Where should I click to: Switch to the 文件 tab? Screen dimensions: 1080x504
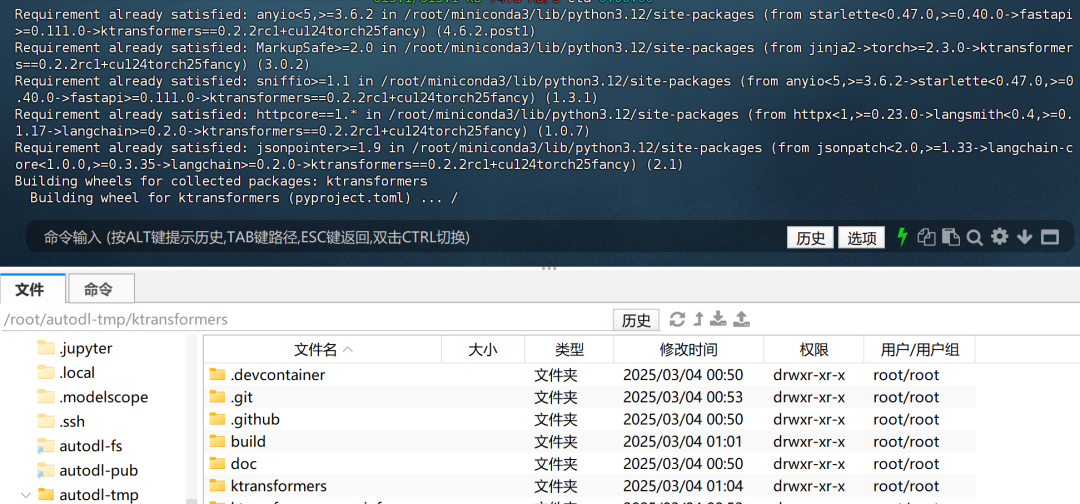[x=31, y=289]
